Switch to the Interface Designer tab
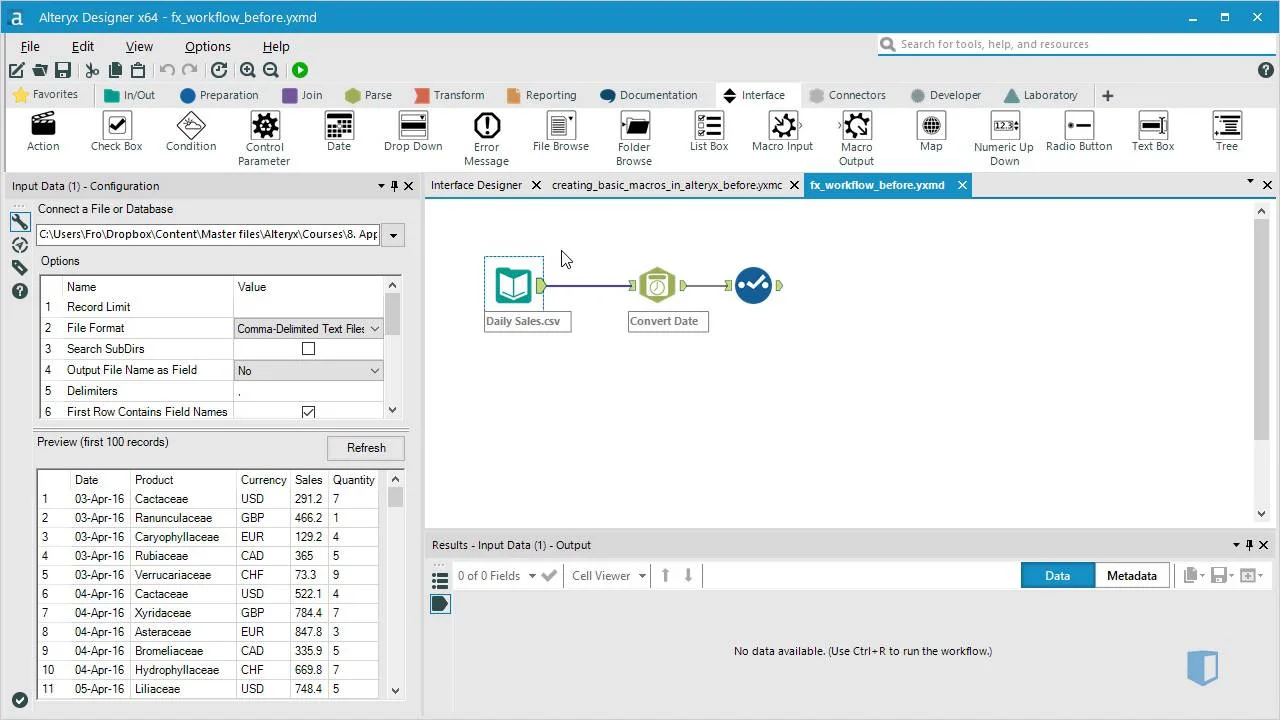Viewport: 1280px width, 720px height. pyautogui.click(x=476, y=185)
